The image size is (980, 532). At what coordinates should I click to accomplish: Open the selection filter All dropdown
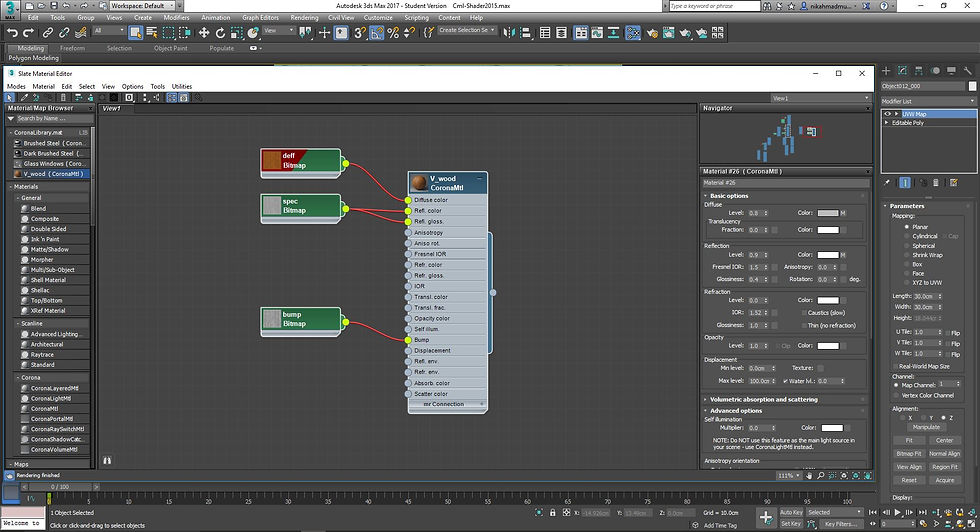click(109, 30)
